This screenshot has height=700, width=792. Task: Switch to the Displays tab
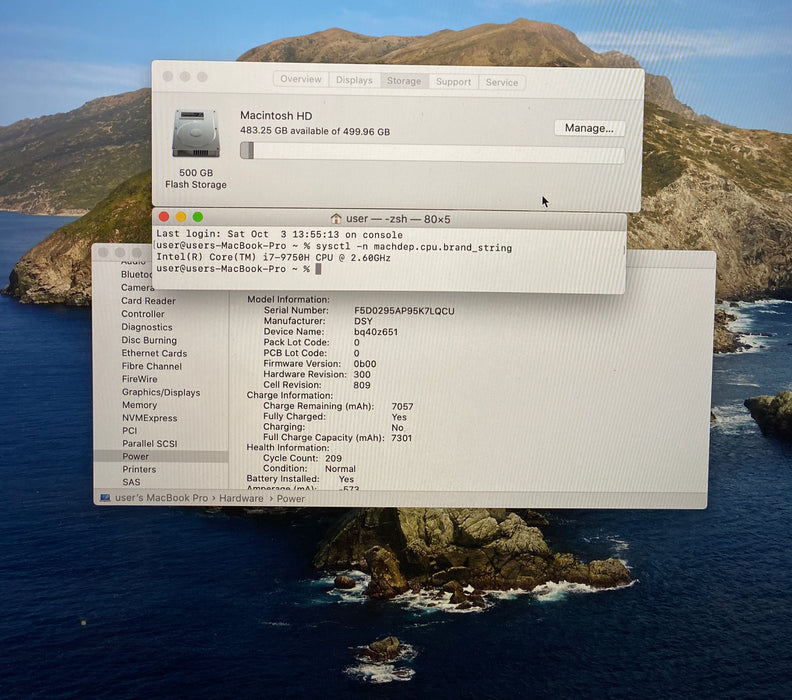coord(354,80)
